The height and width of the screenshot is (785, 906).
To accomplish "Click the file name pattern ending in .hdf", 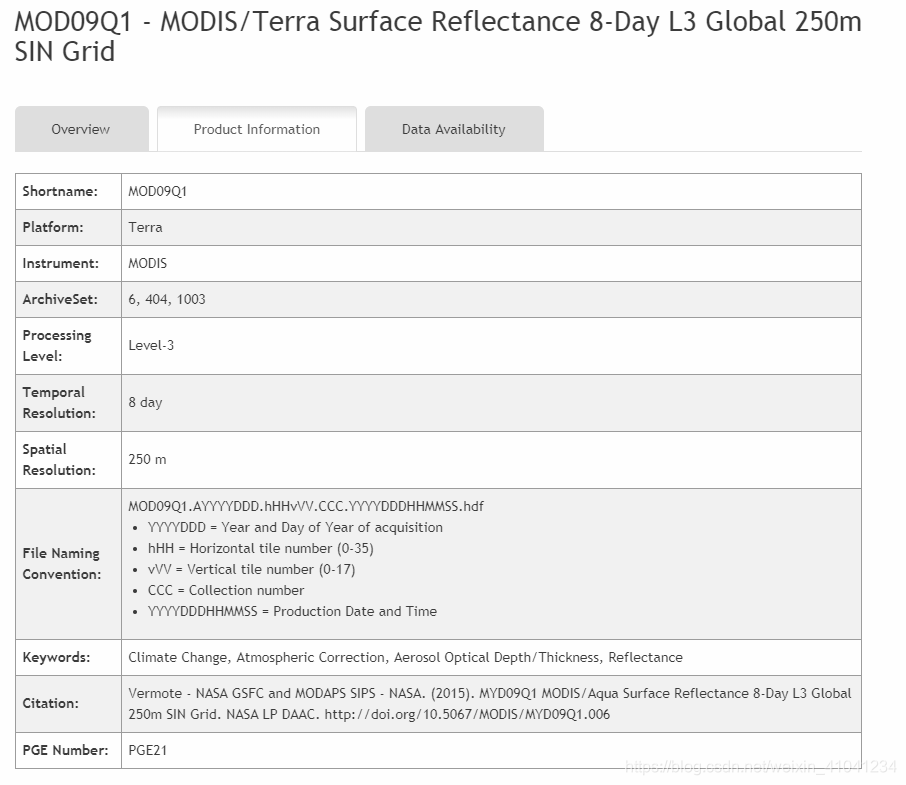I will tap(306, 507).
